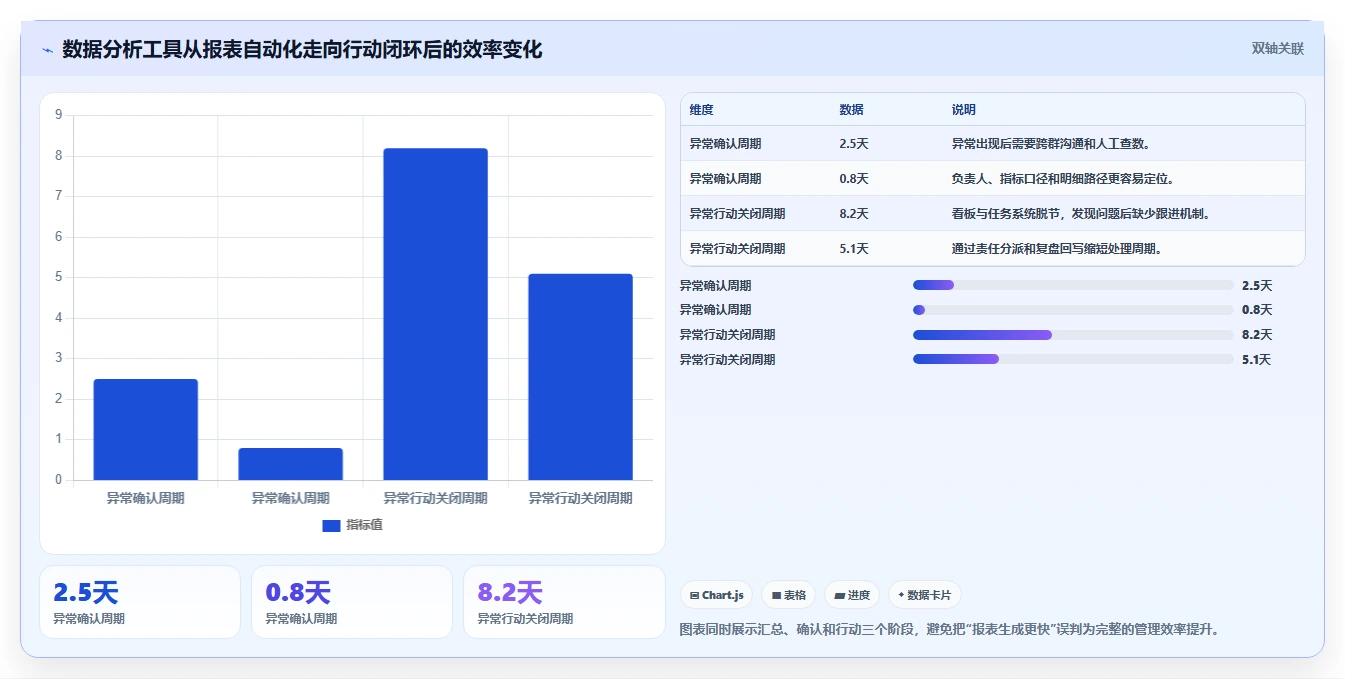Click the lightning icon beside the page title
Image resolution: width=1345 pixels, height=679 pixels.
click(47, 50)
